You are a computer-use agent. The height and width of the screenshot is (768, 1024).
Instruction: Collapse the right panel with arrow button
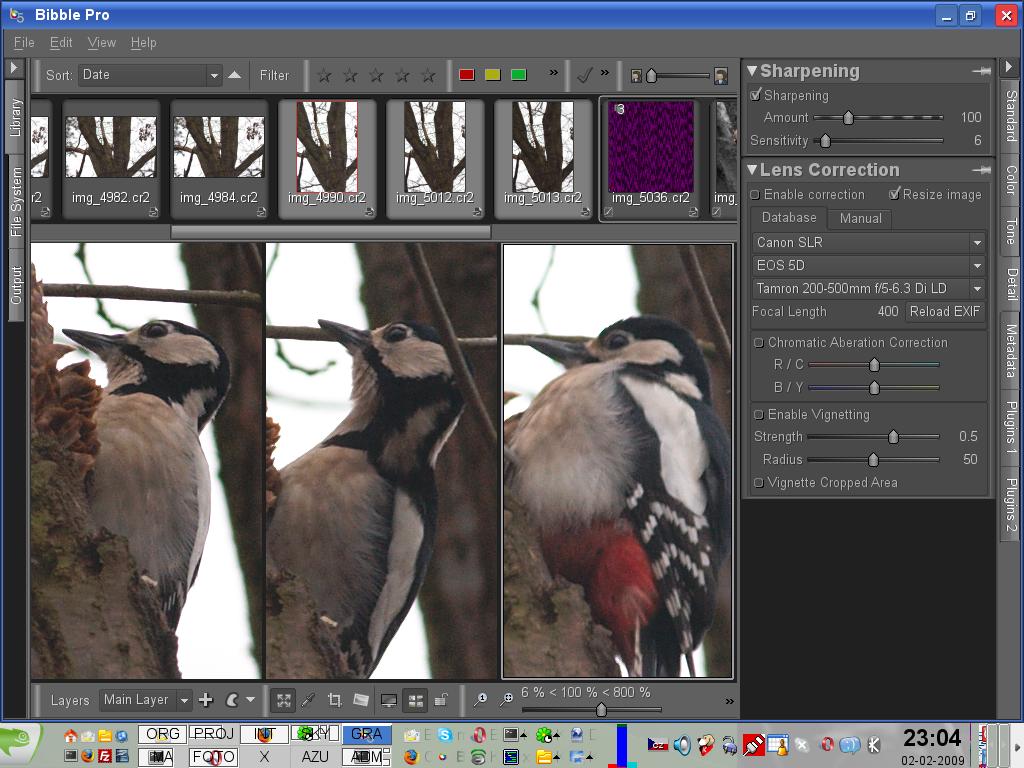pos(1009,67)
